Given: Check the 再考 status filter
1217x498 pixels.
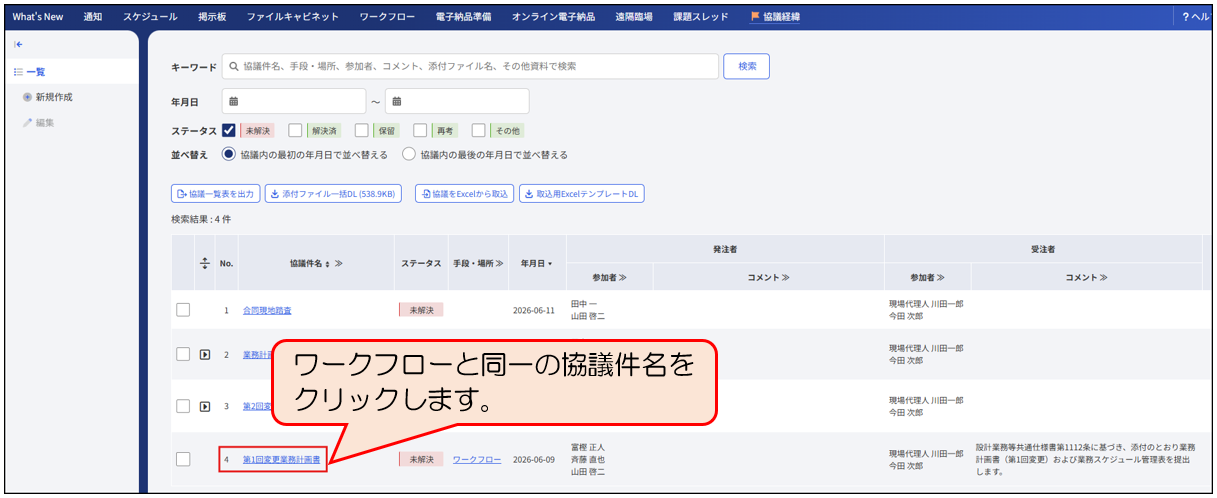Looking at the screenshot, I should coord(420,130).
